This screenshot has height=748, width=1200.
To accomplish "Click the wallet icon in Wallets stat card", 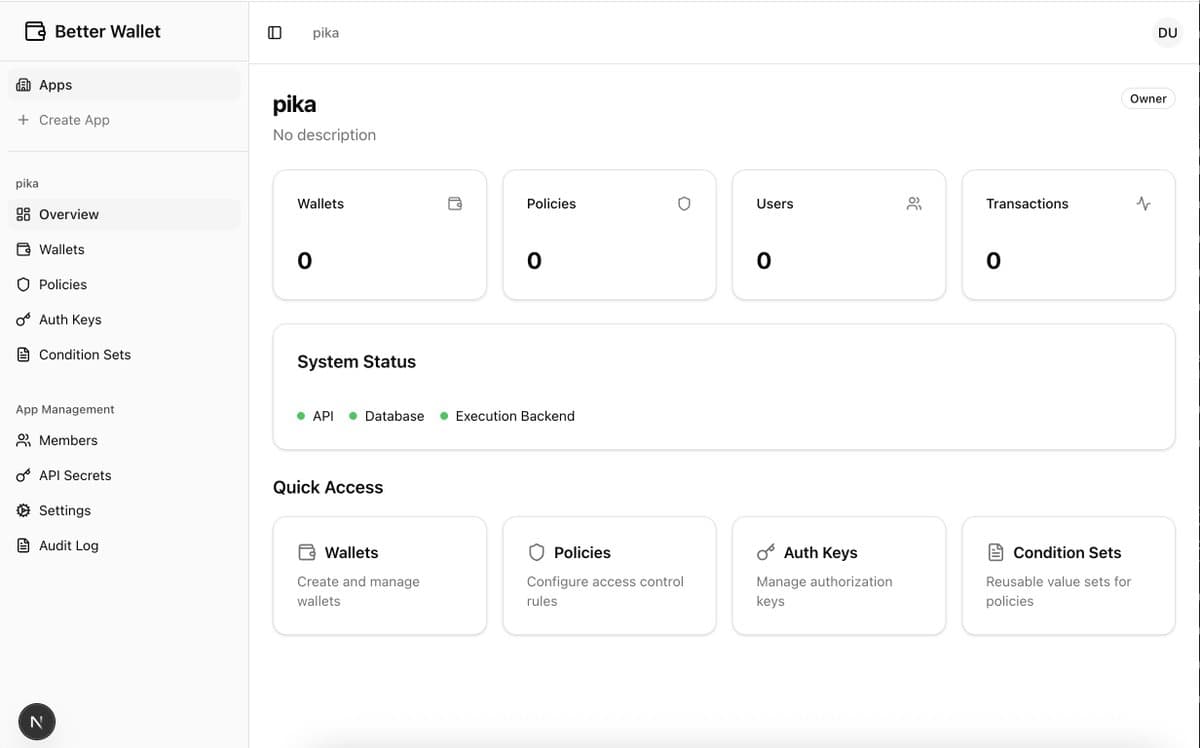I will pyautogui.click(x=455, y=204).
